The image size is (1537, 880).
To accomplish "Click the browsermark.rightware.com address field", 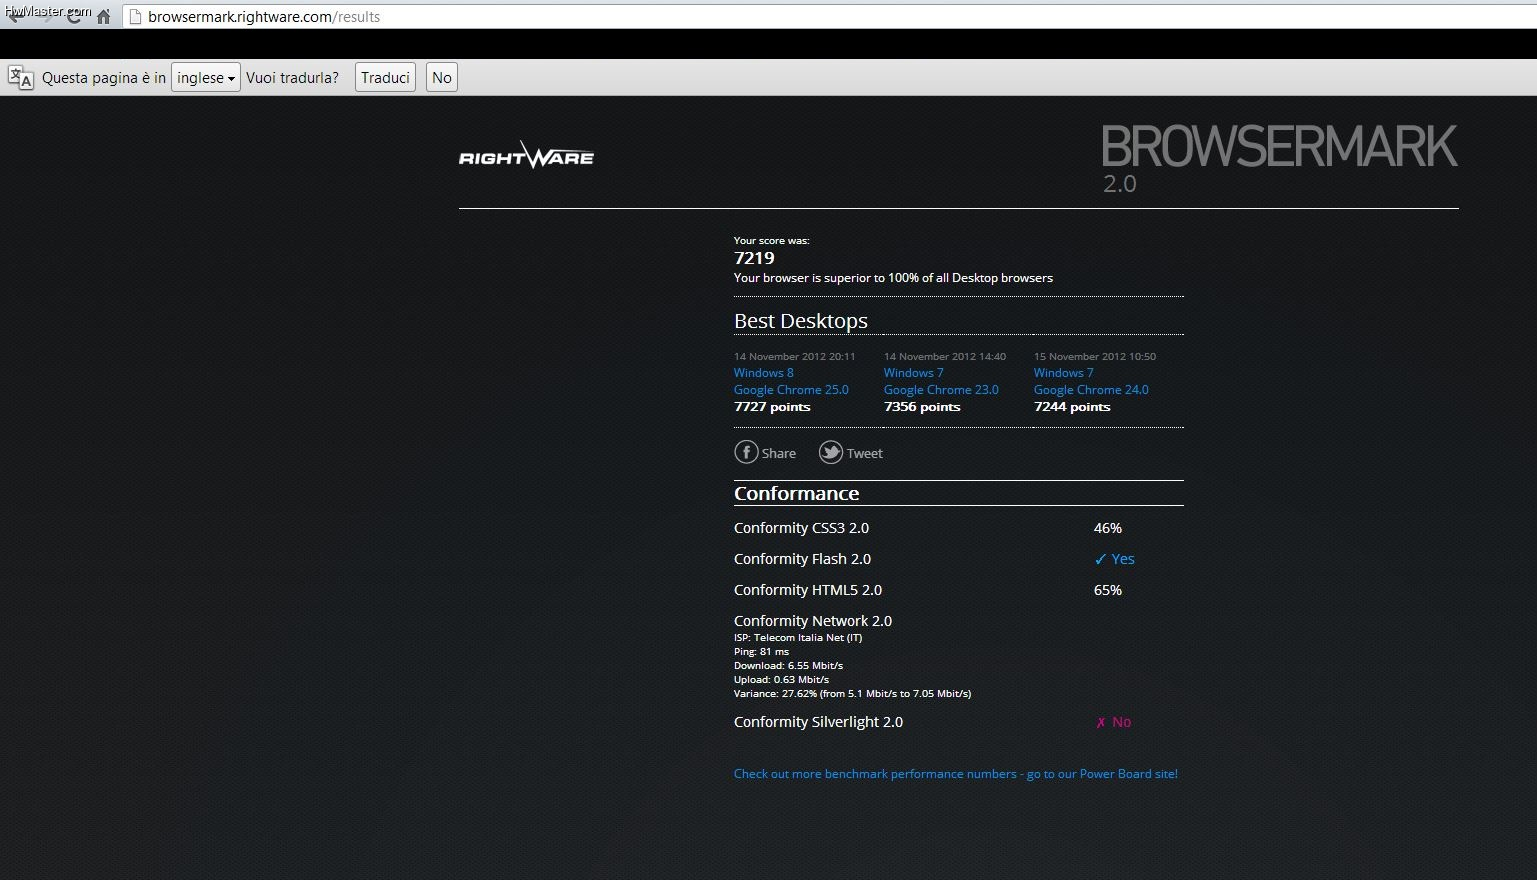I will point(830,17).
